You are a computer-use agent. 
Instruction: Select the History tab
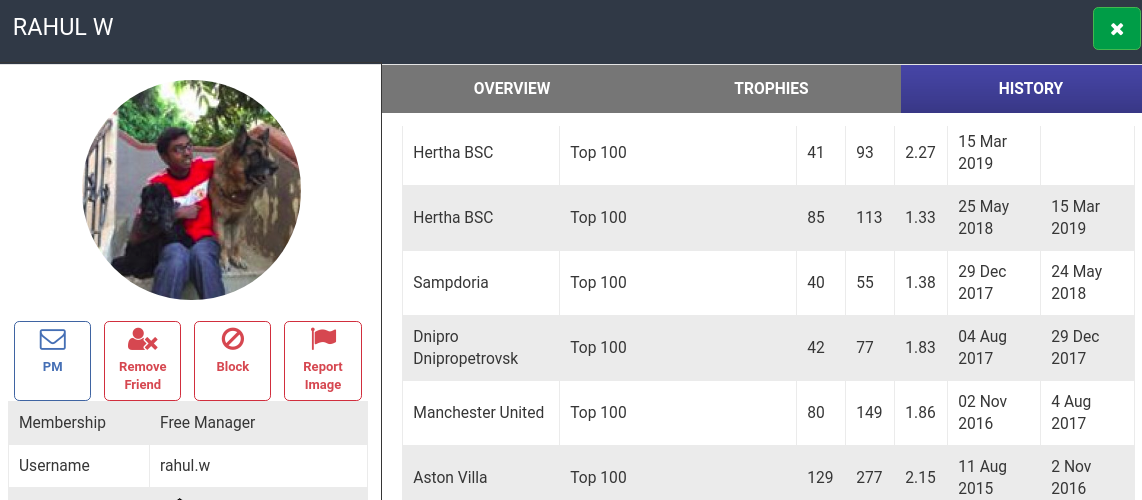click(1030, 88)
